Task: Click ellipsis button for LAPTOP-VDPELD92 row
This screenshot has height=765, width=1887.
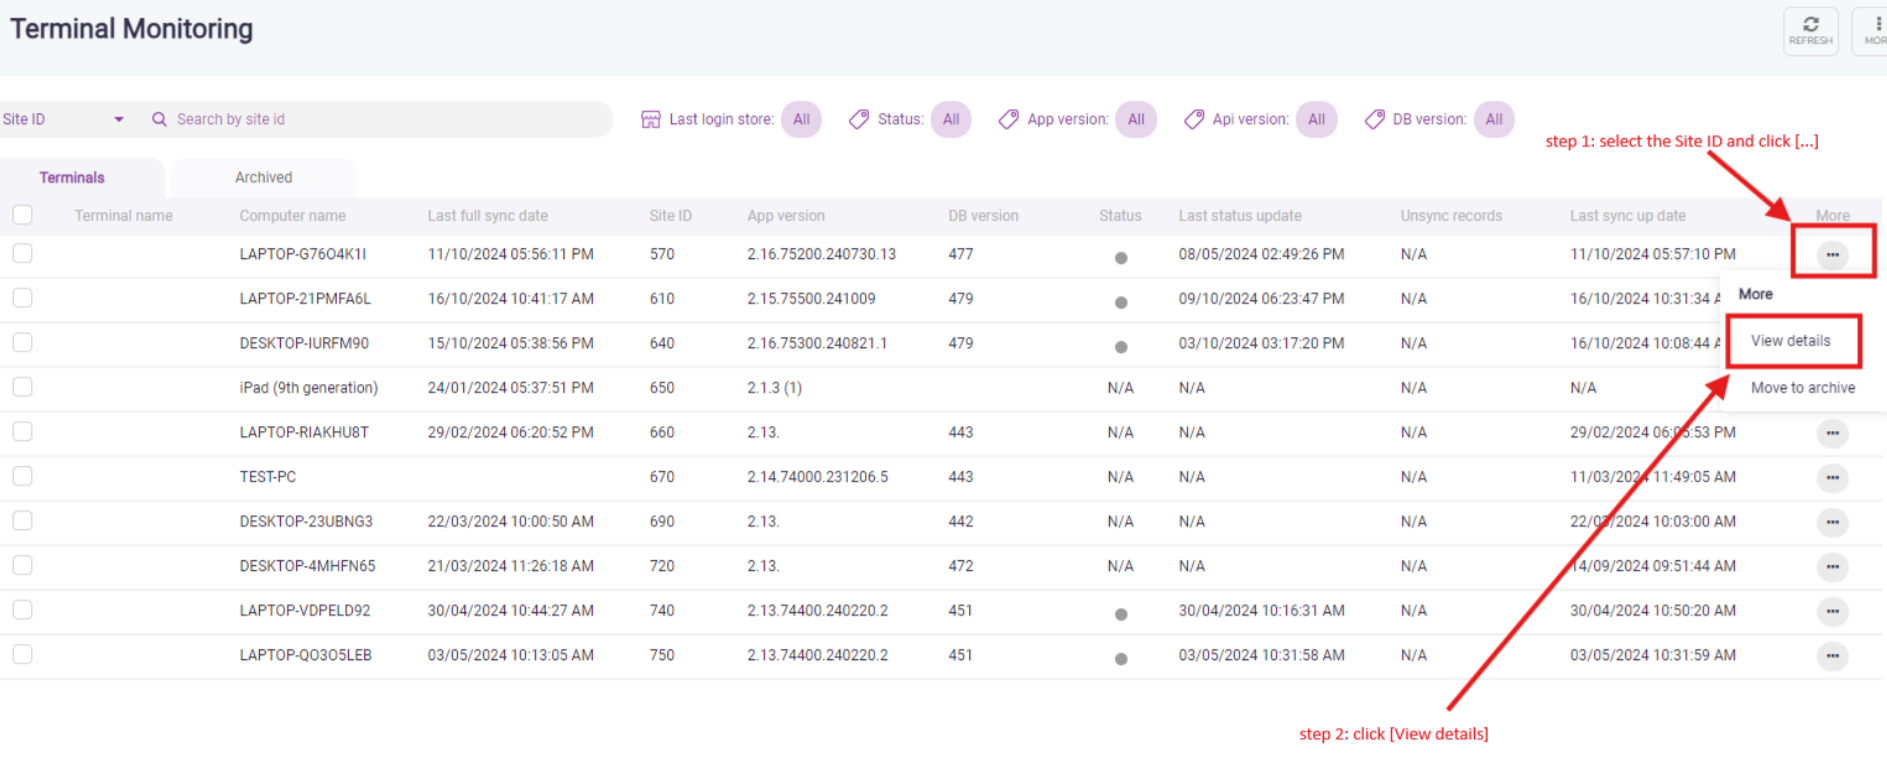Action: coord(1832,611)
